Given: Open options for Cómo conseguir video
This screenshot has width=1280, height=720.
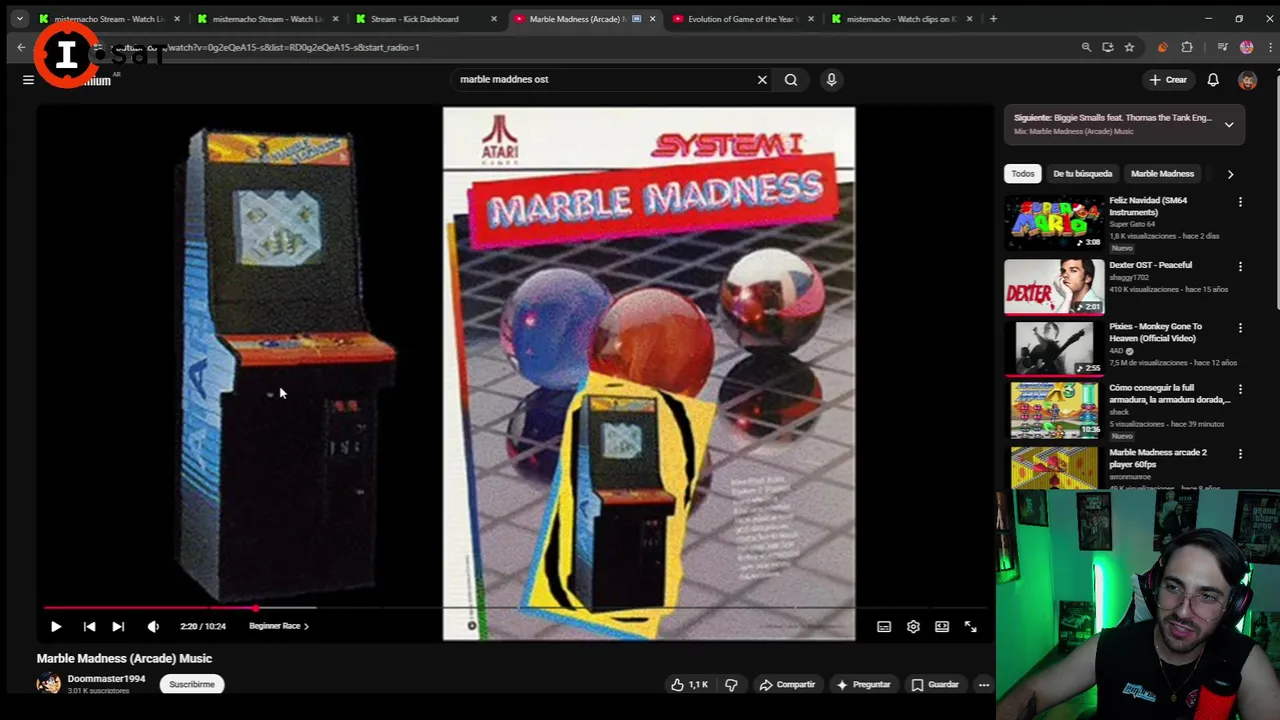Looking at the screenshot, I should tap(1240, 389).
